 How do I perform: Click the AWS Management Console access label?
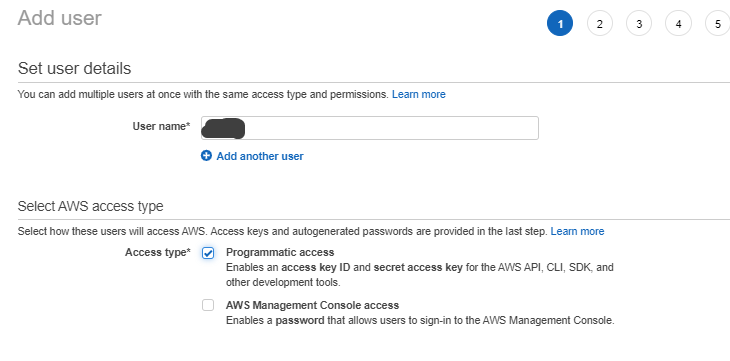click(x=312, y=305)
